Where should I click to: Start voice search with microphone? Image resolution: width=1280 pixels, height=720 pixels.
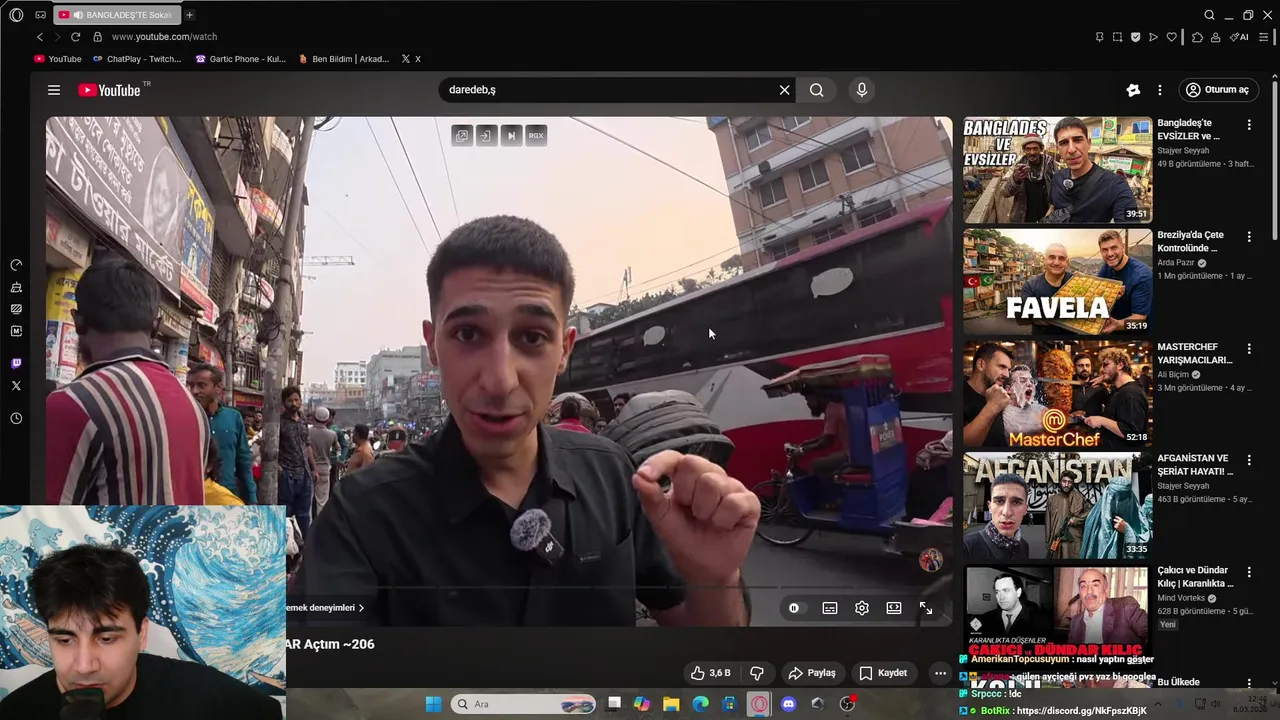point(862,90)
